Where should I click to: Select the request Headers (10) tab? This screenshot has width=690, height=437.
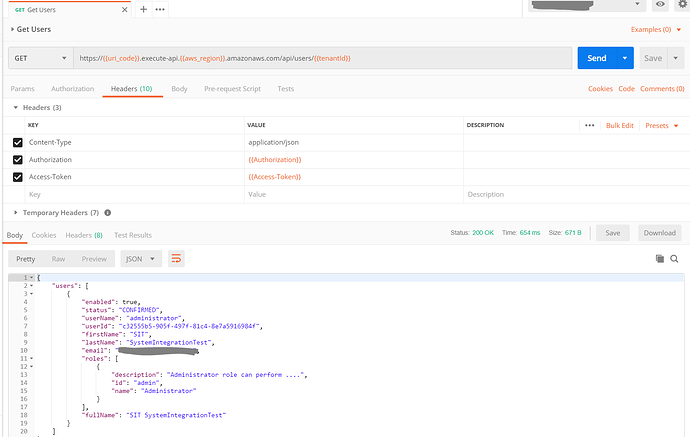tap(132, 88)
